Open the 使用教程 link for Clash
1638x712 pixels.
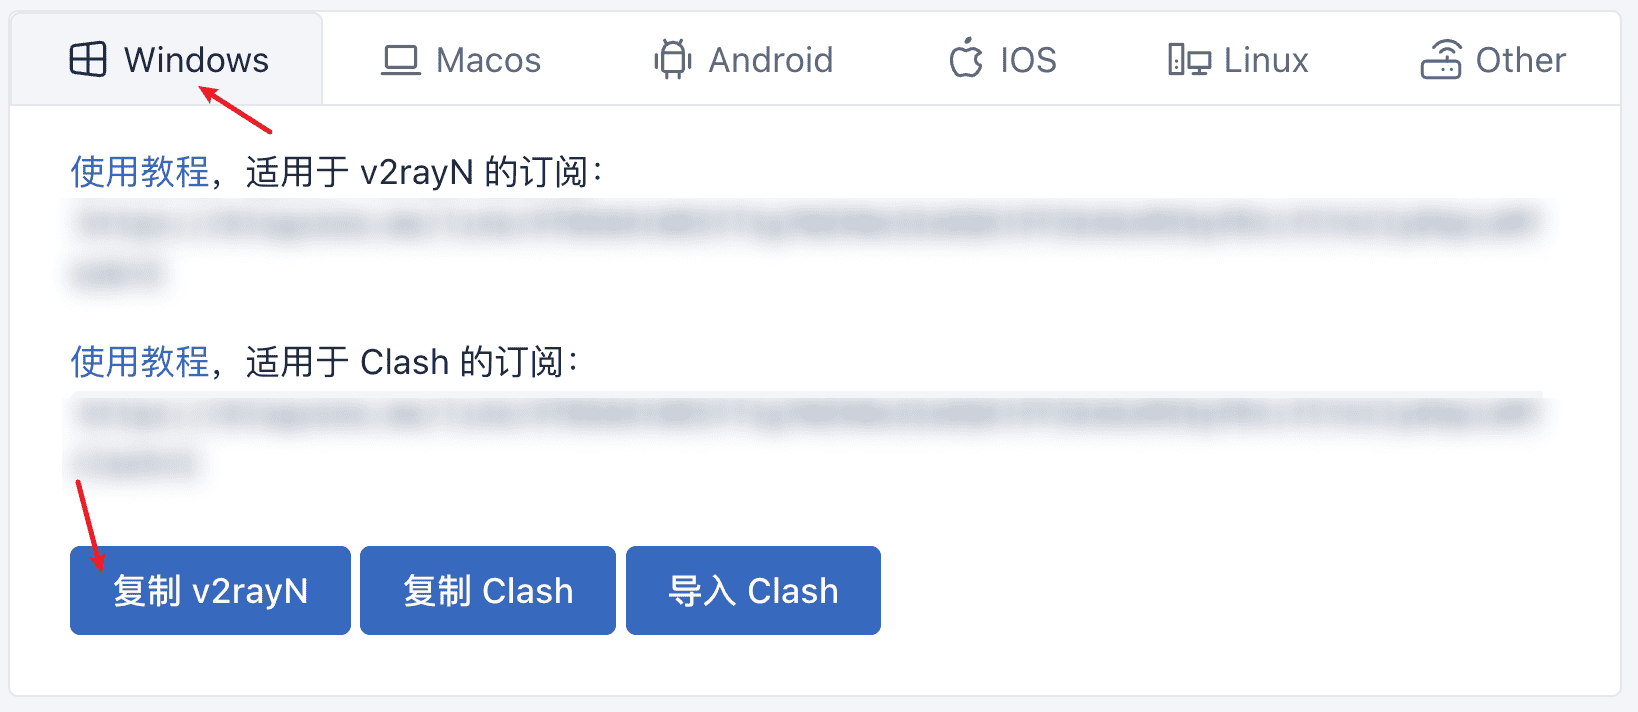click(140, 362)
